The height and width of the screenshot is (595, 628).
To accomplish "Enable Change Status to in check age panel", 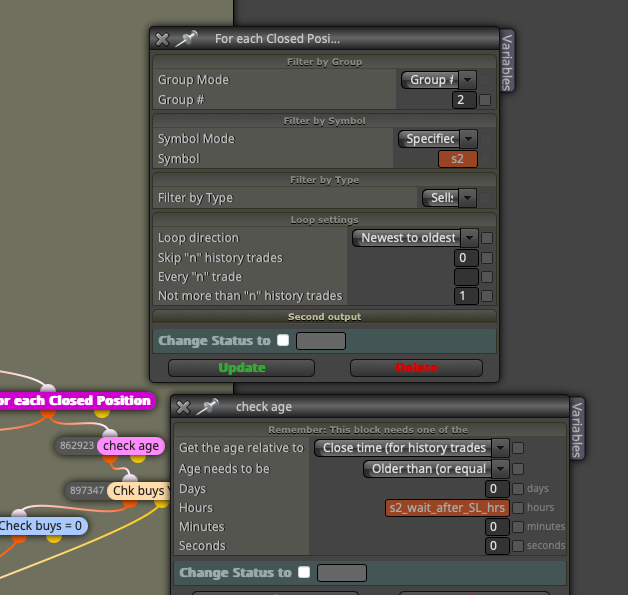I will click(x=304, y=572).
